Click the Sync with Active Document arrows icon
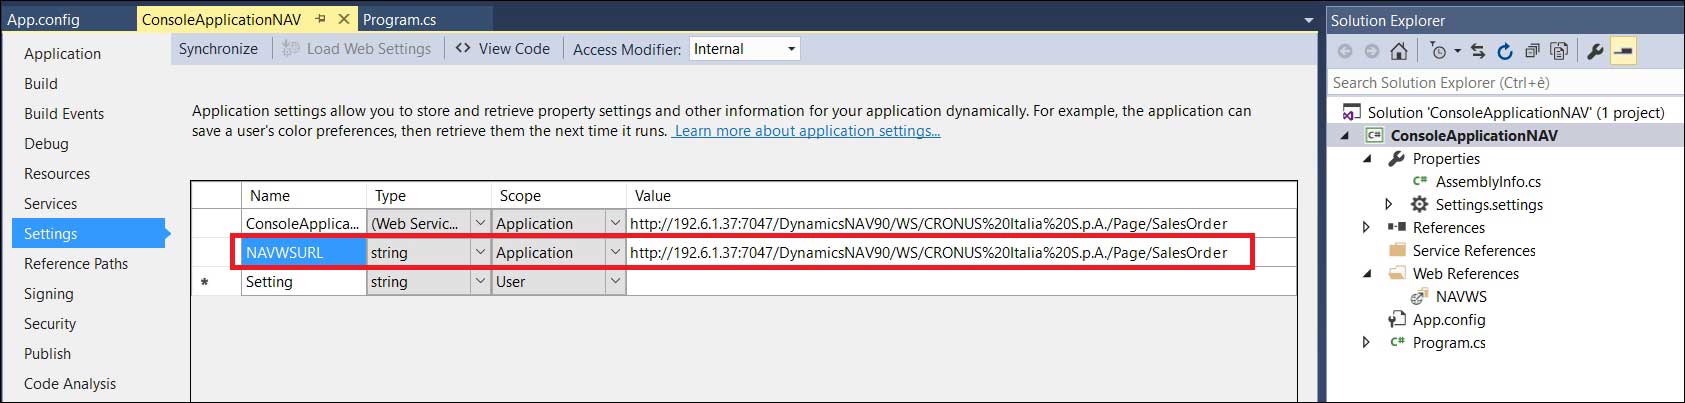This screenshot has height=403, width=1685. tap(1478, 51)
